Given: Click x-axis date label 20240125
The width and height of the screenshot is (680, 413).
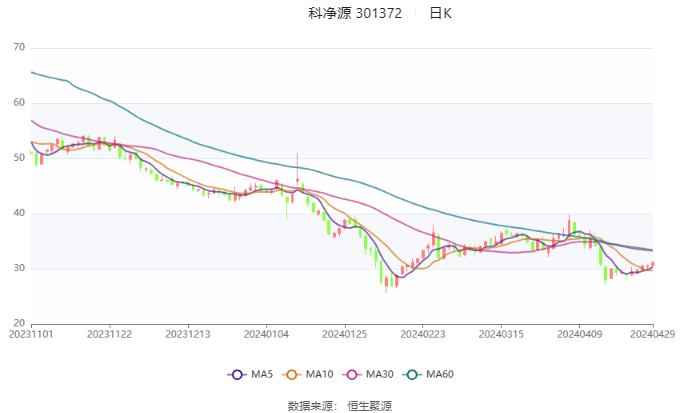Looking at the screenshot, I should tap(344, 334).
